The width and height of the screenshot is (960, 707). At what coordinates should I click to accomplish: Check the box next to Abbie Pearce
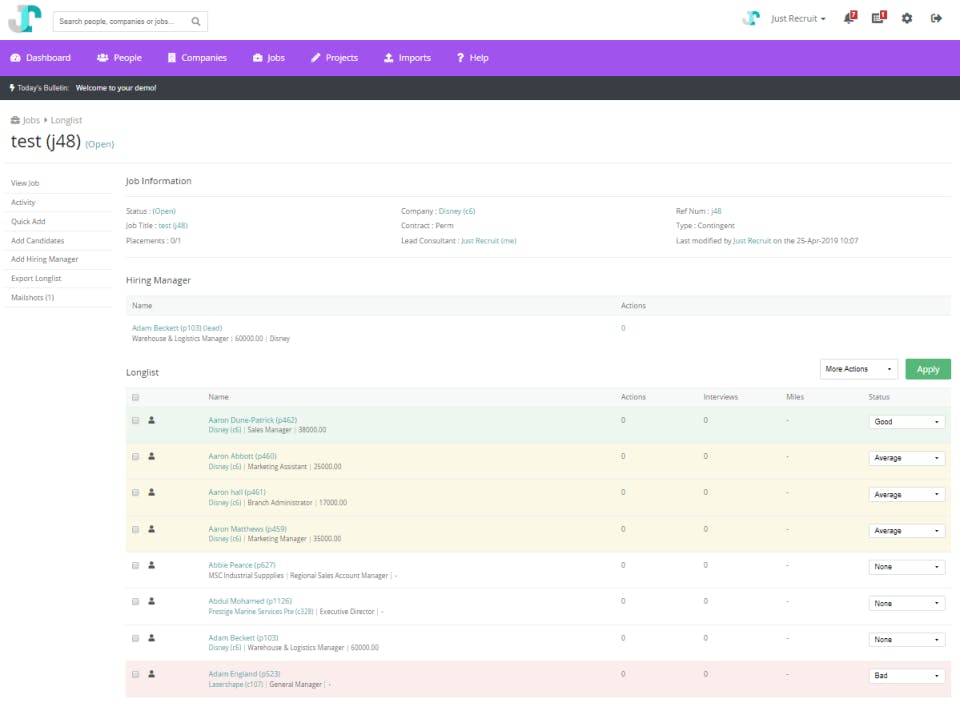tap(135, 566)
